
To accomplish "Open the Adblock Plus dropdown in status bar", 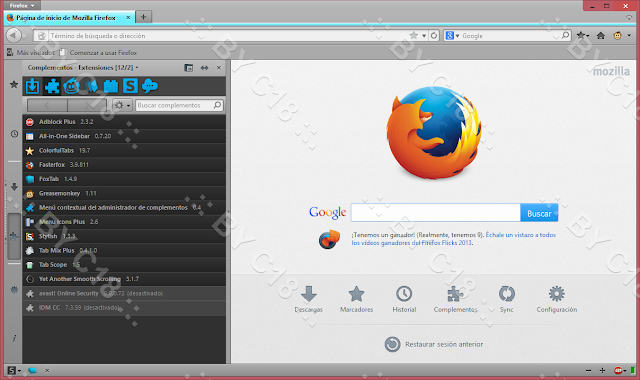I will tap(625, 371).
